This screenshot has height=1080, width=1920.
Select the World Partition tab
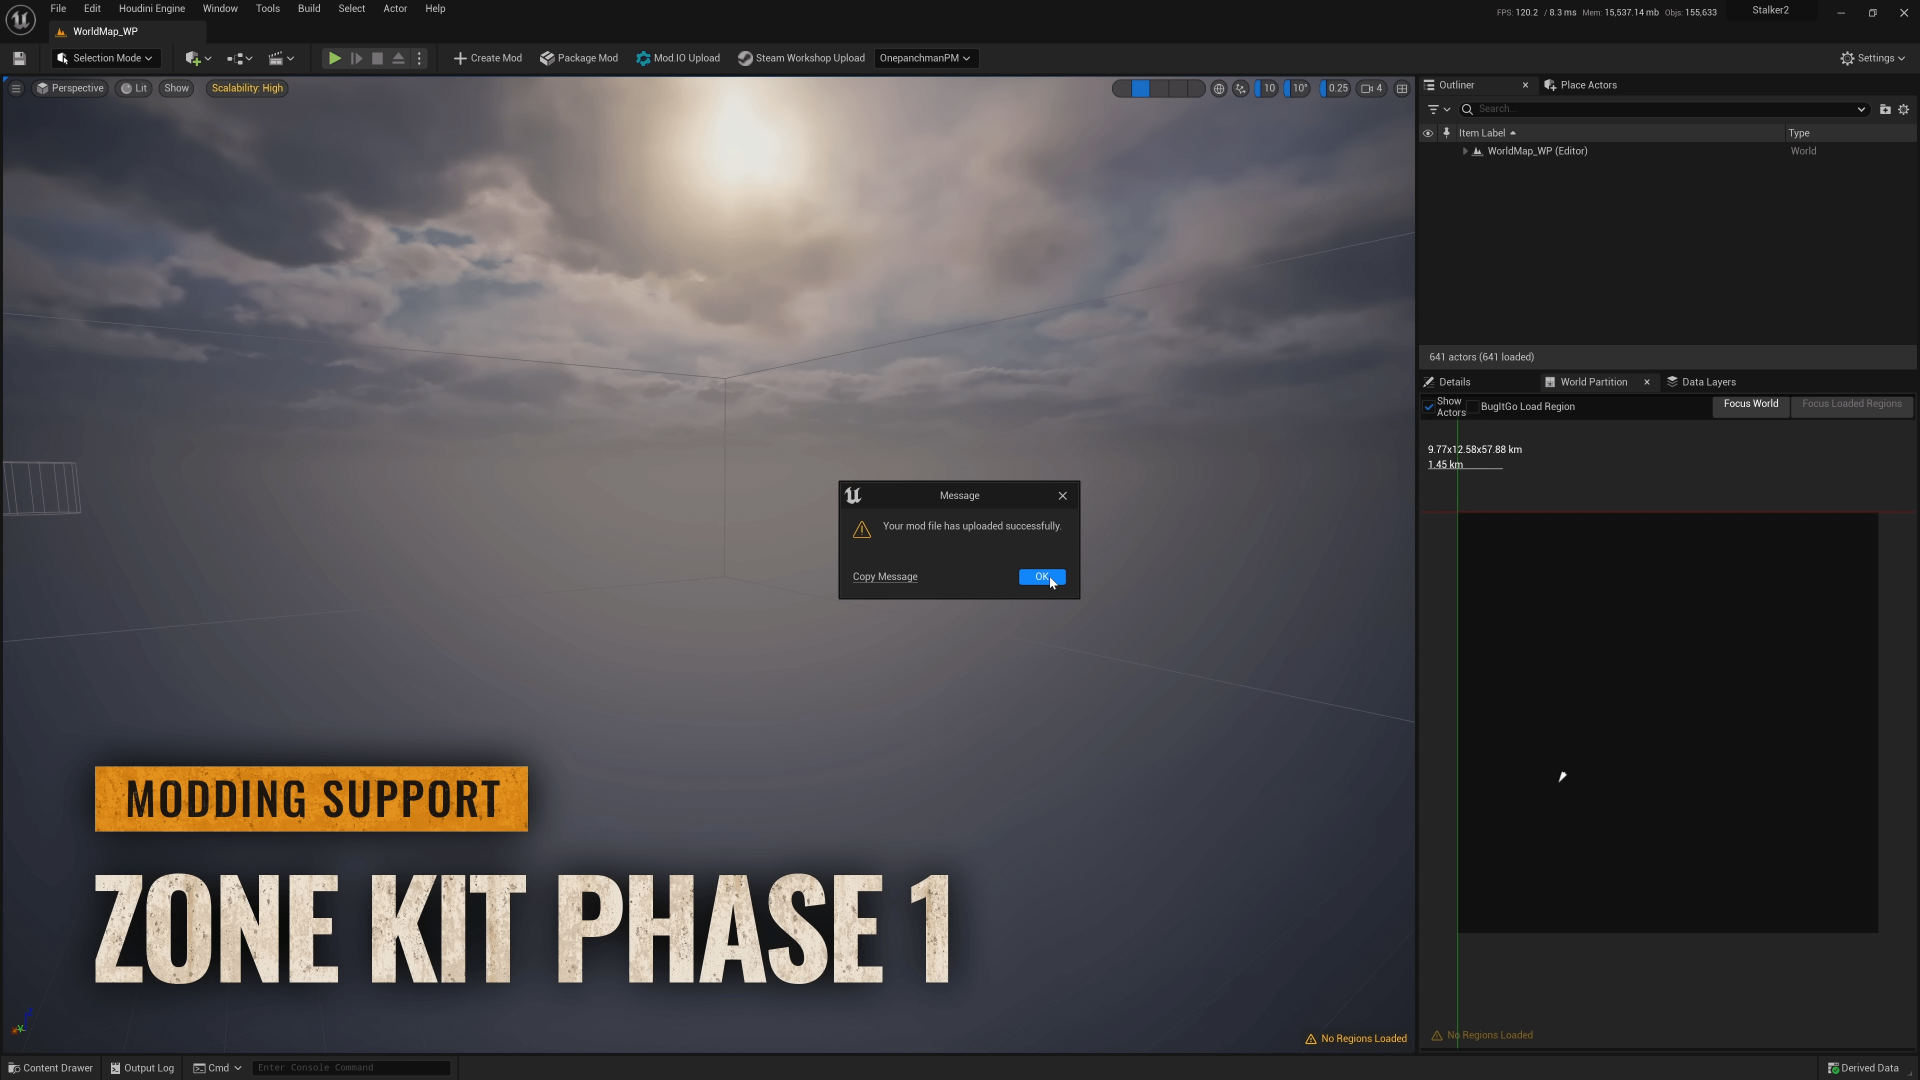pyautogui.click(x=1593, y=382)
